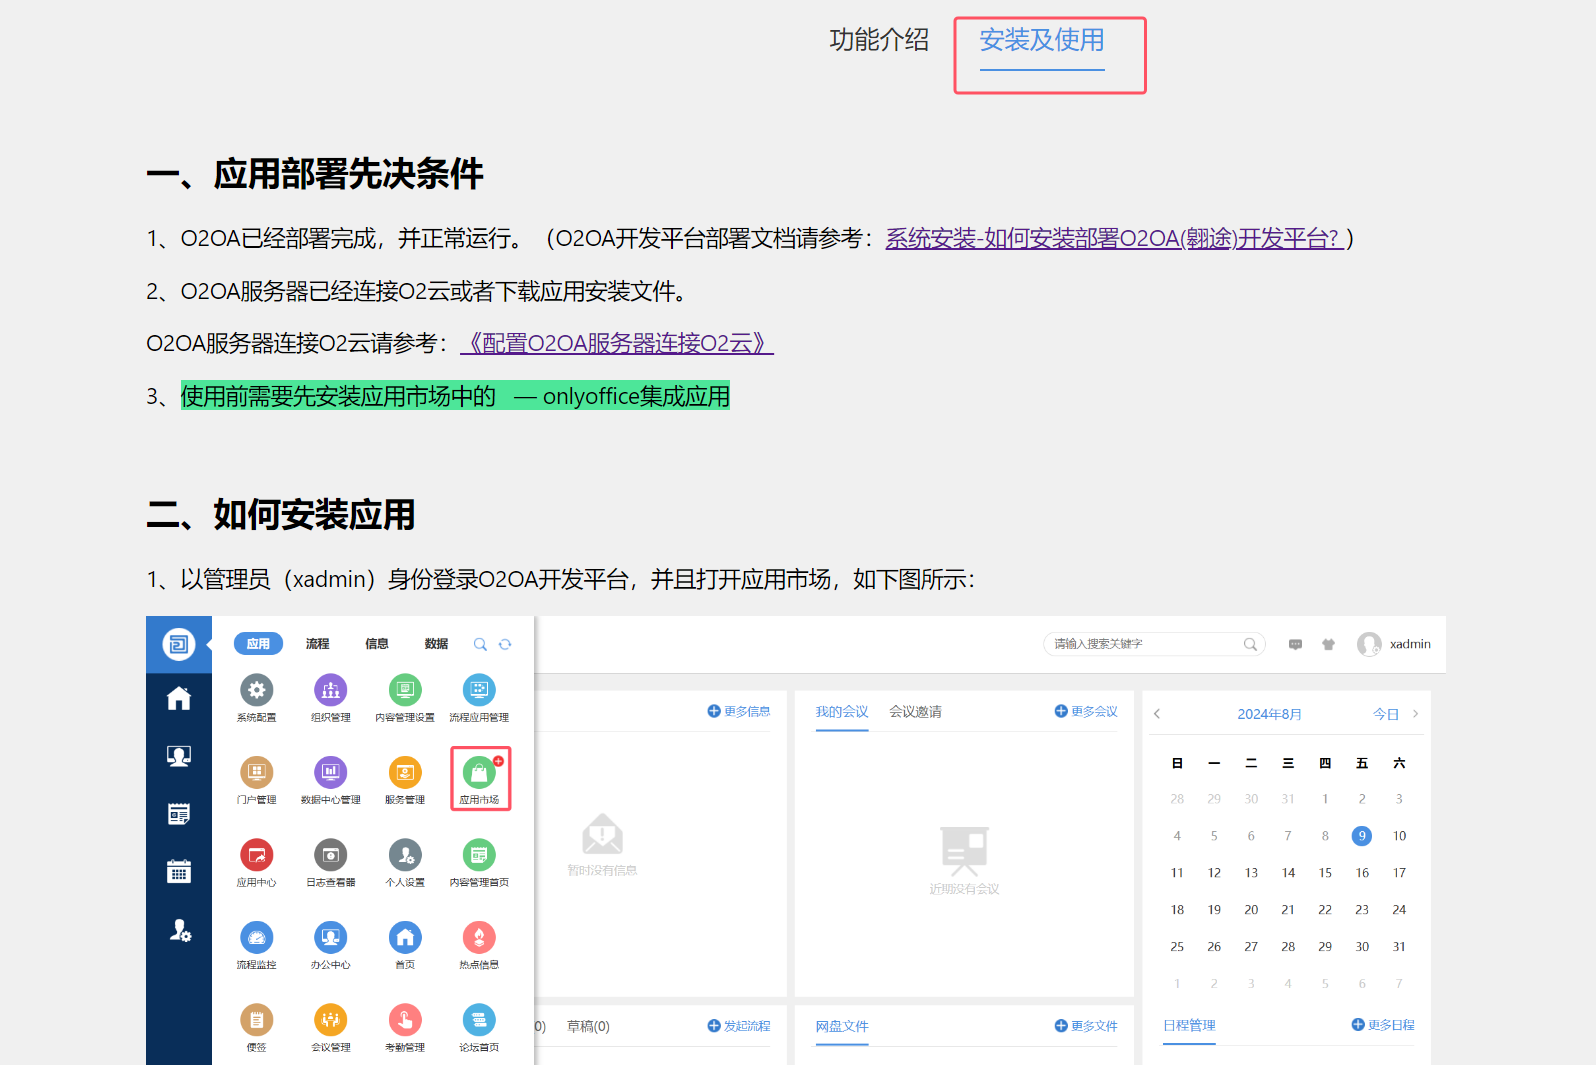Open the sidebar person-on-monitor icon
Image resolution: width=1596 pixels, height=1065 pixels.
179,756
